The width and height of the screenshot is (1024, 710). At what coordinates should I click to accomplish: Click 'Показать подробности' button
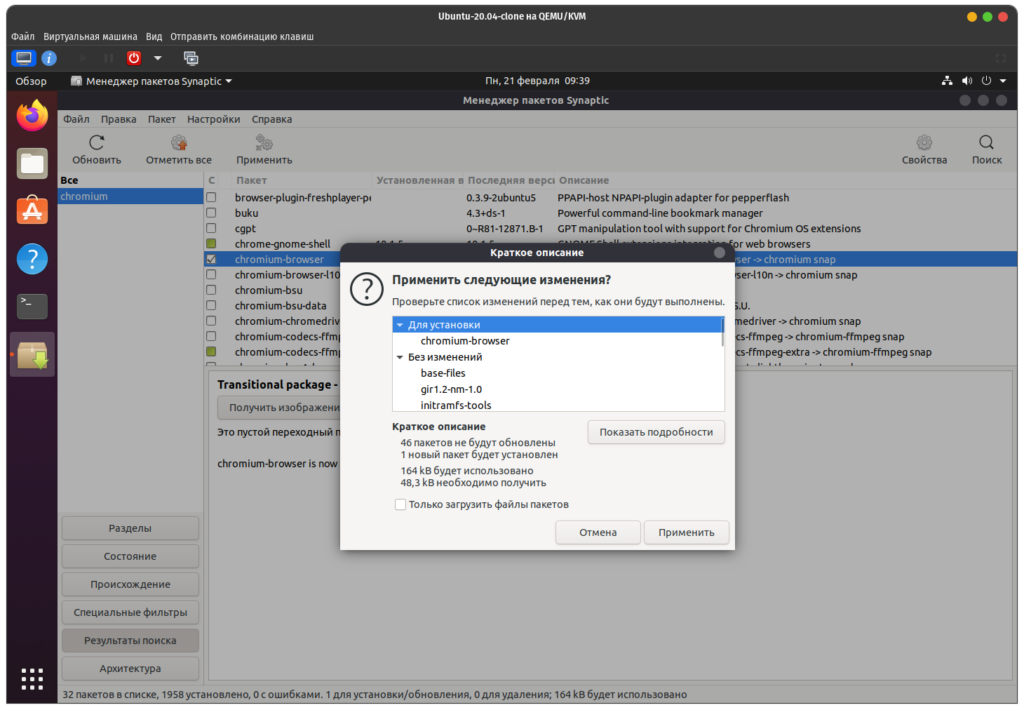coord(655,432)
